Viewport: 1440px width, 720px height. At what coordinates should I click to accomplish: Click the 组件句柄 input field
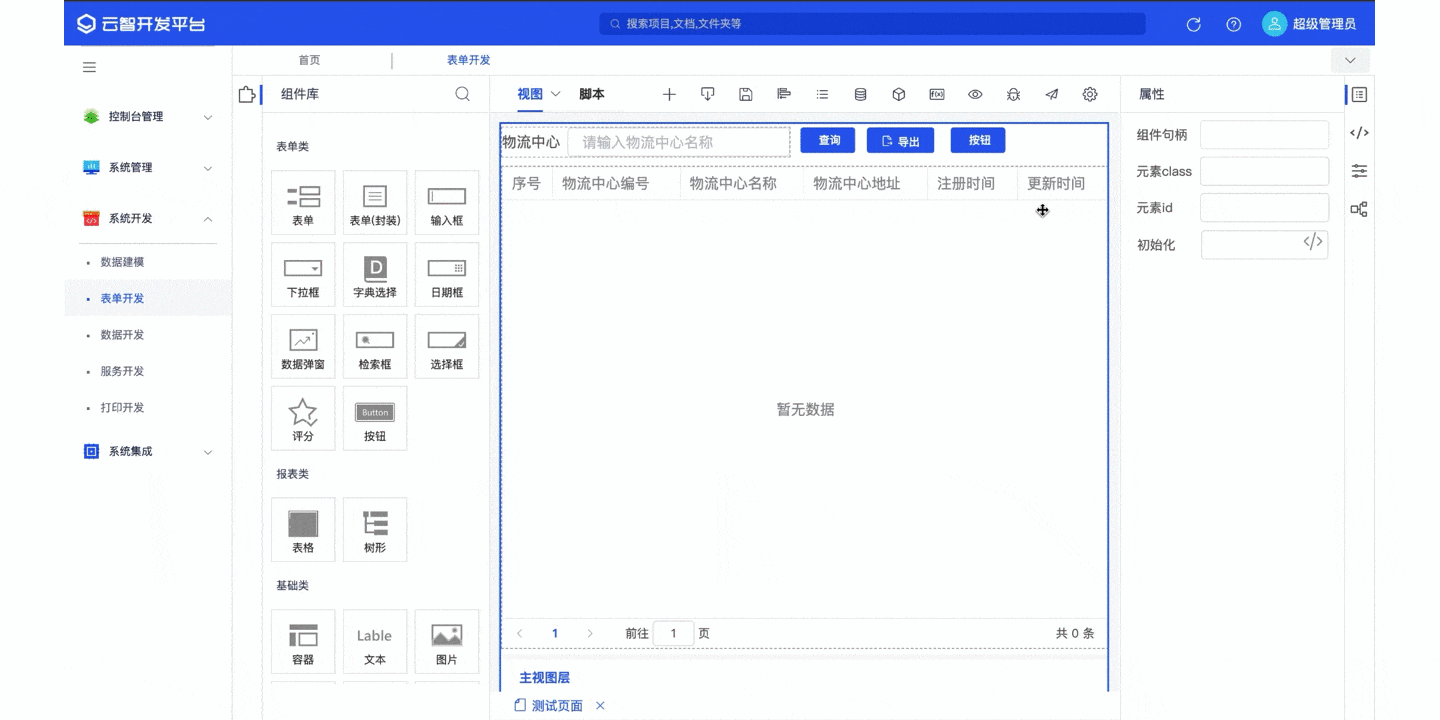tap(1264, 135)
